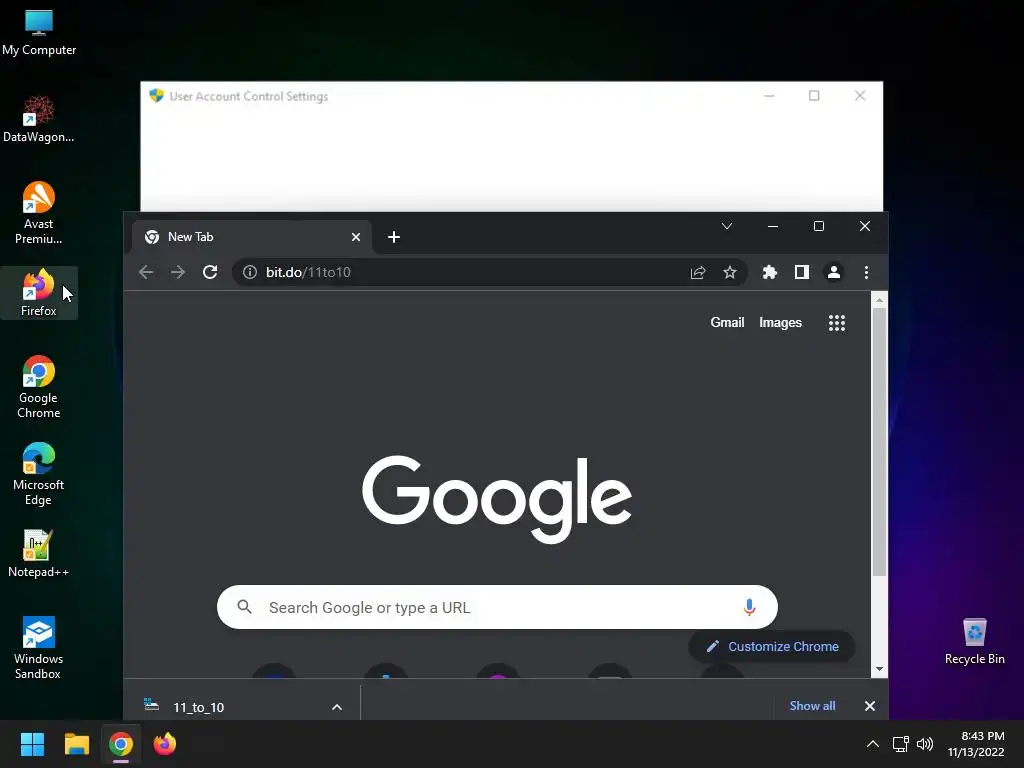
Task: Maximize the Chrome window
Action: (x=819, y=226)
